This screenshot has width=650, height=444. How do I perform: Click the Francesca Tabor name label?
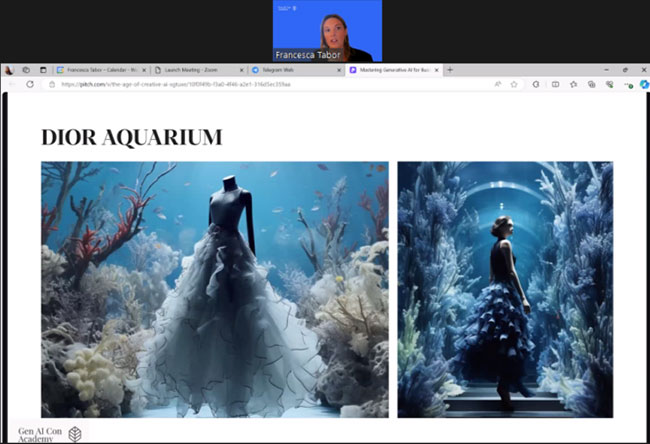308,55
